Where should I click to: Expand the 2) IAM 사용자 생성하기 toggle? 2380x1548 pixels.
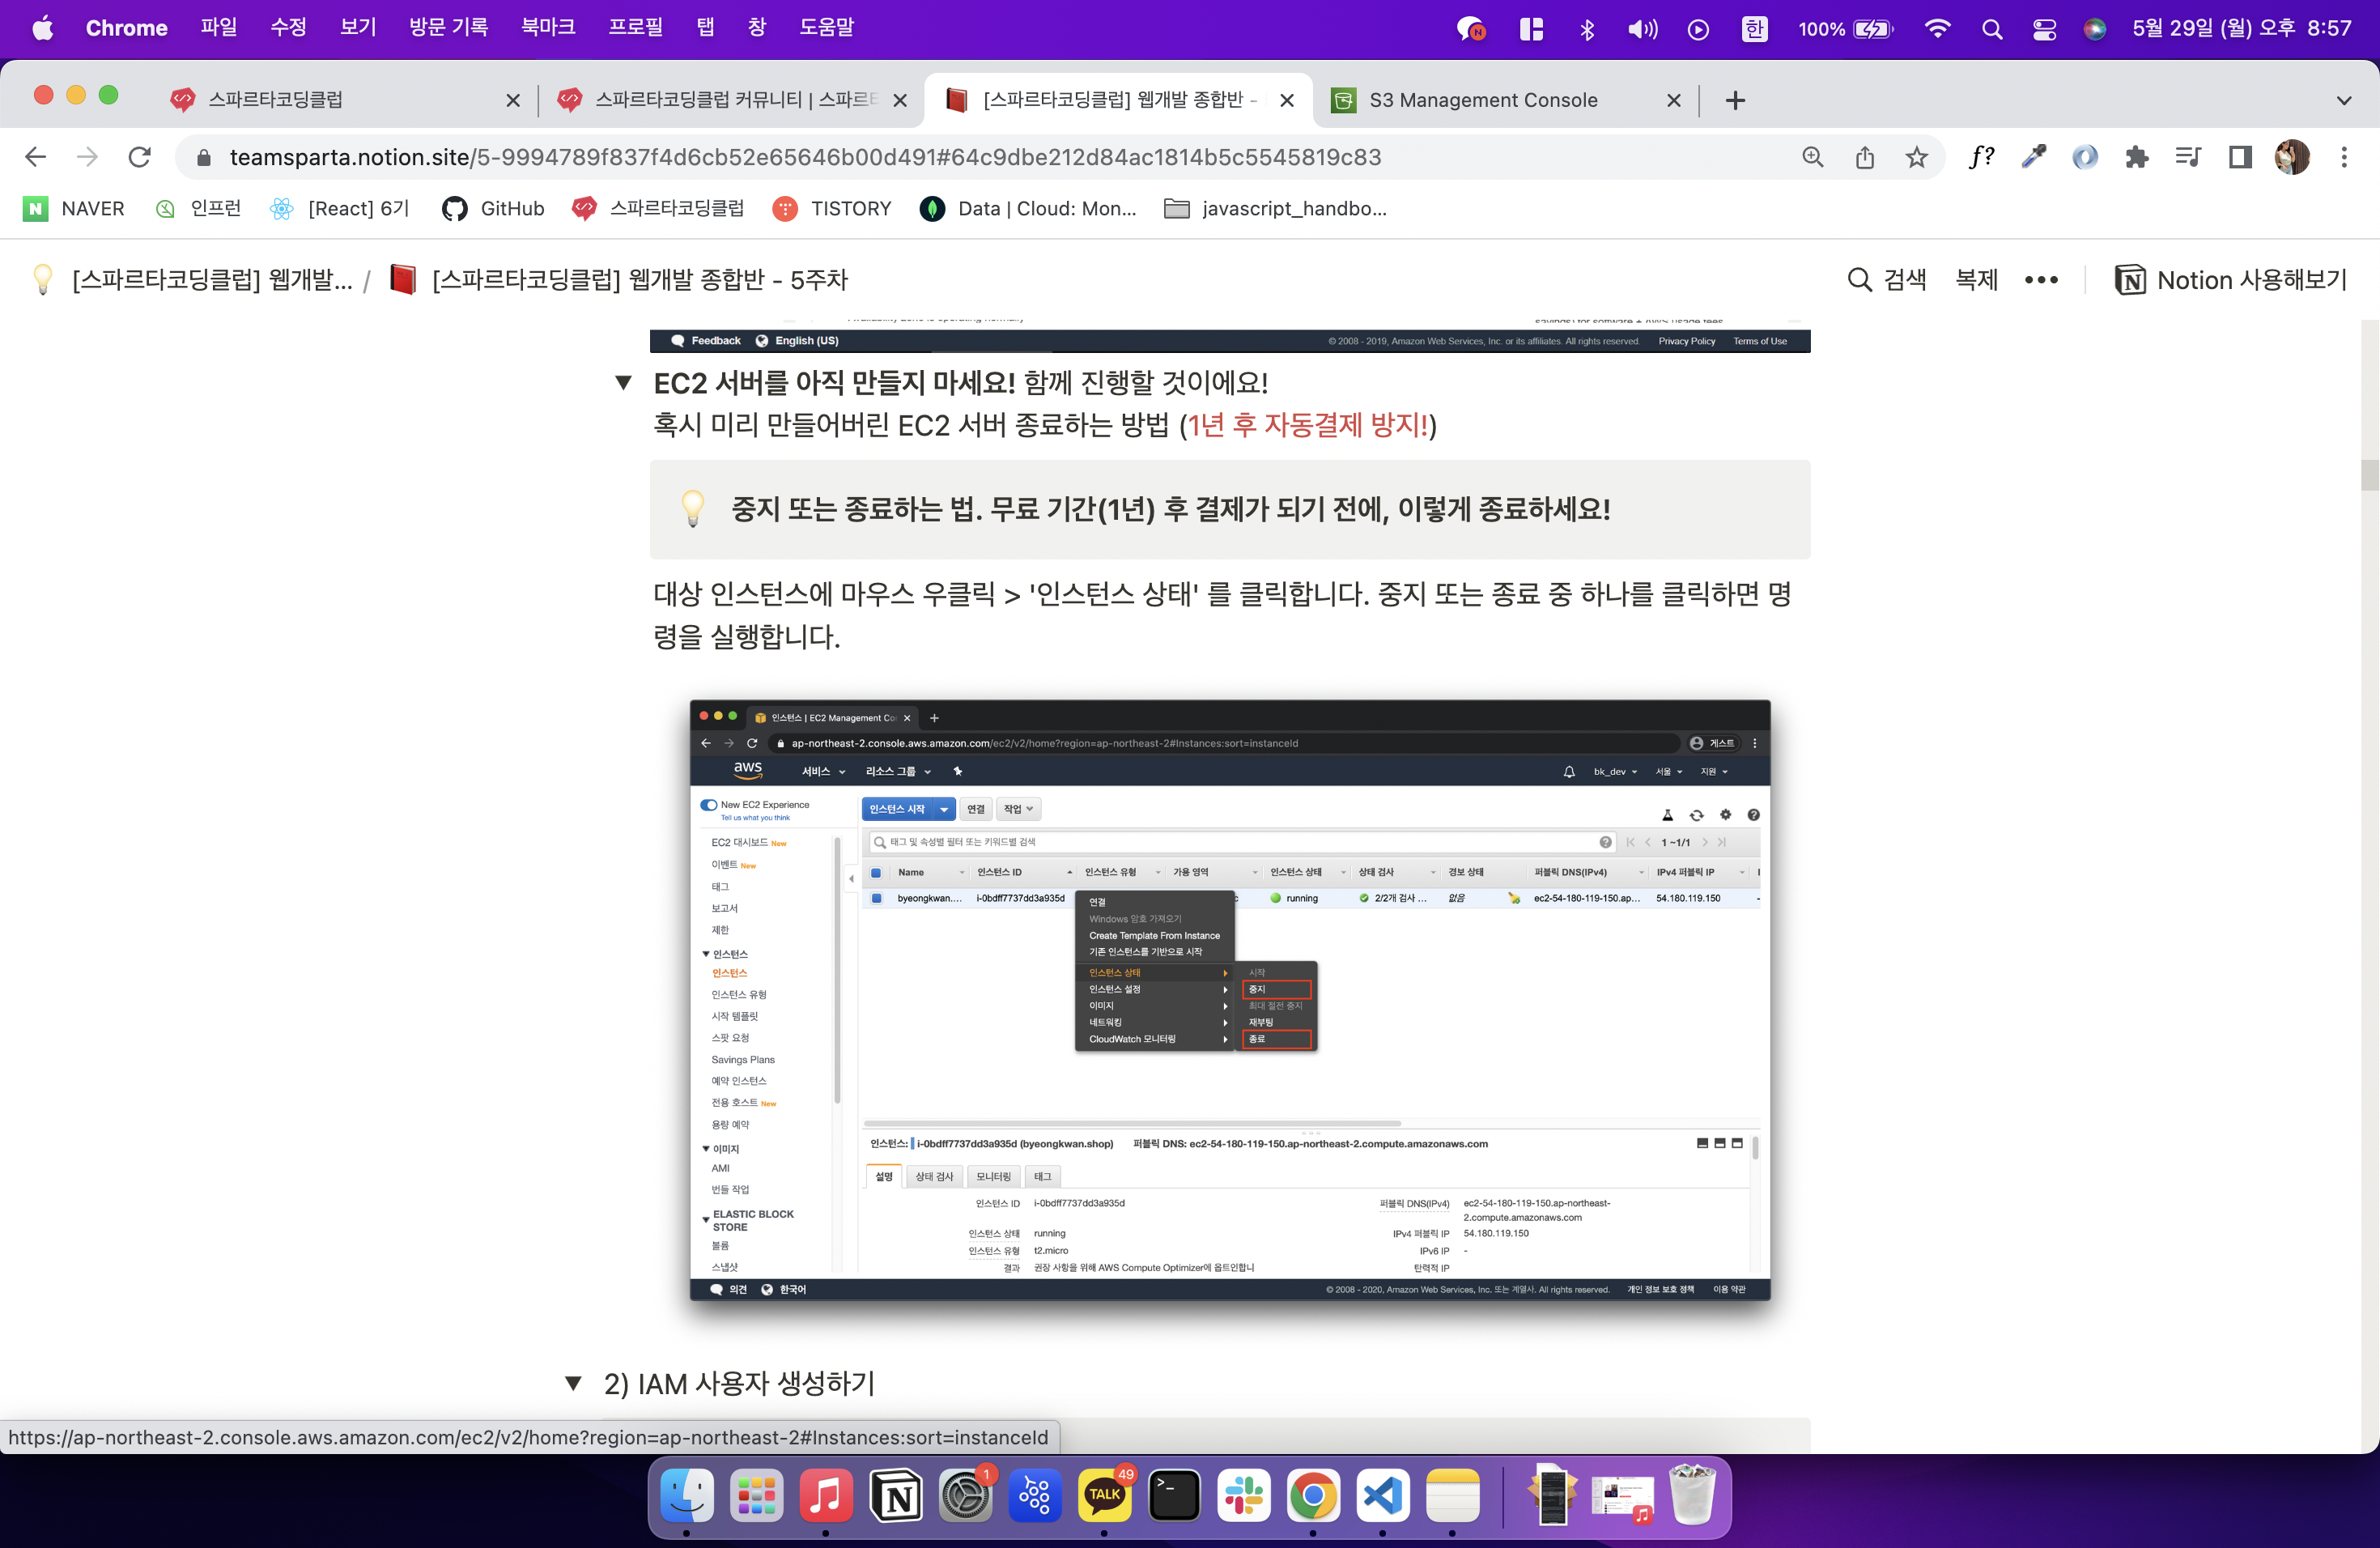coord(573,1383)
